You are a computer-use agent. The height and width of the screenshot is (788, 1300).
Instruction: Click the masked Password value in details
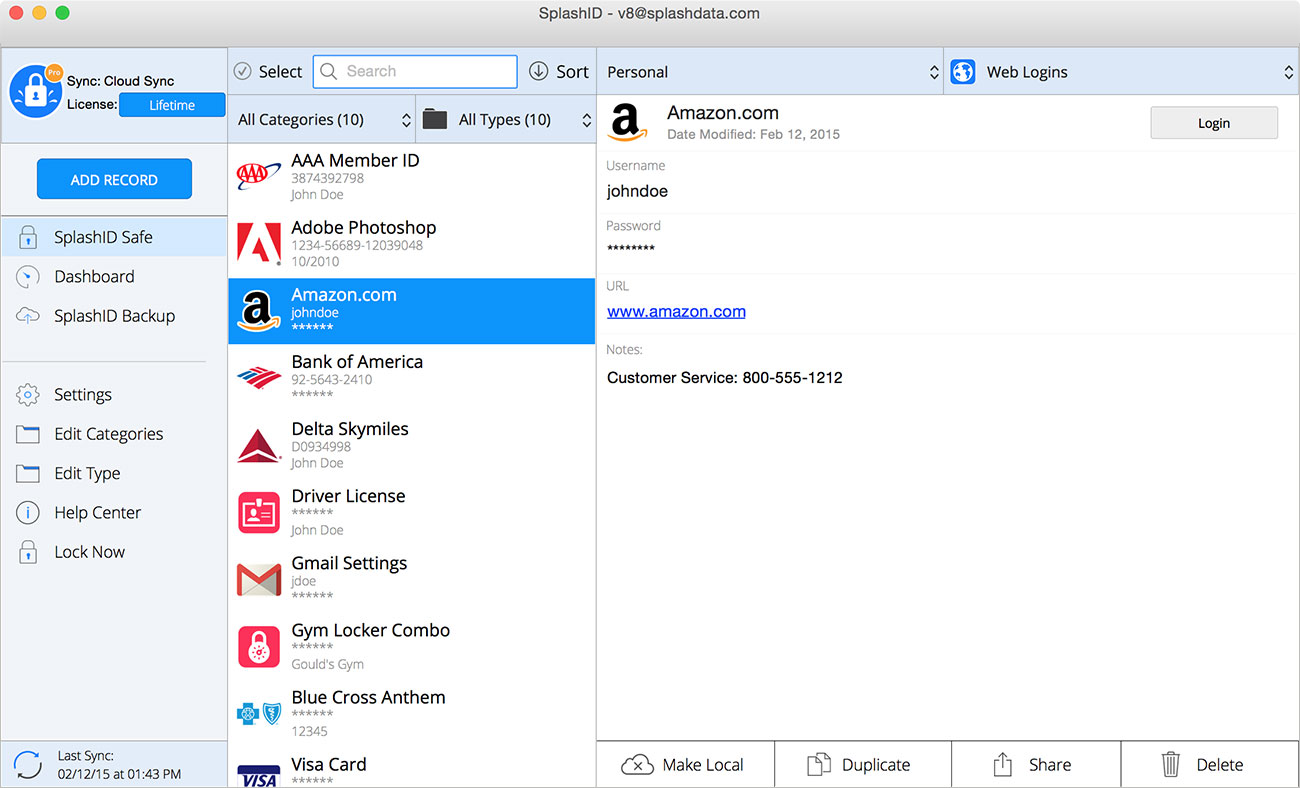tap(631, 249)
